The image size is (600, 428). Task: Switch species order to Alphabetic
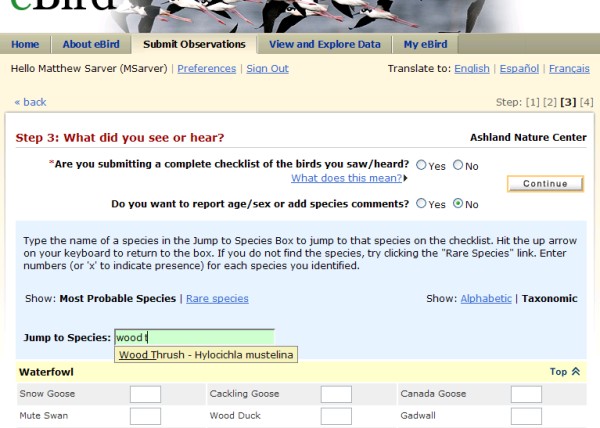pyautogui.click(x=486, y=298)
